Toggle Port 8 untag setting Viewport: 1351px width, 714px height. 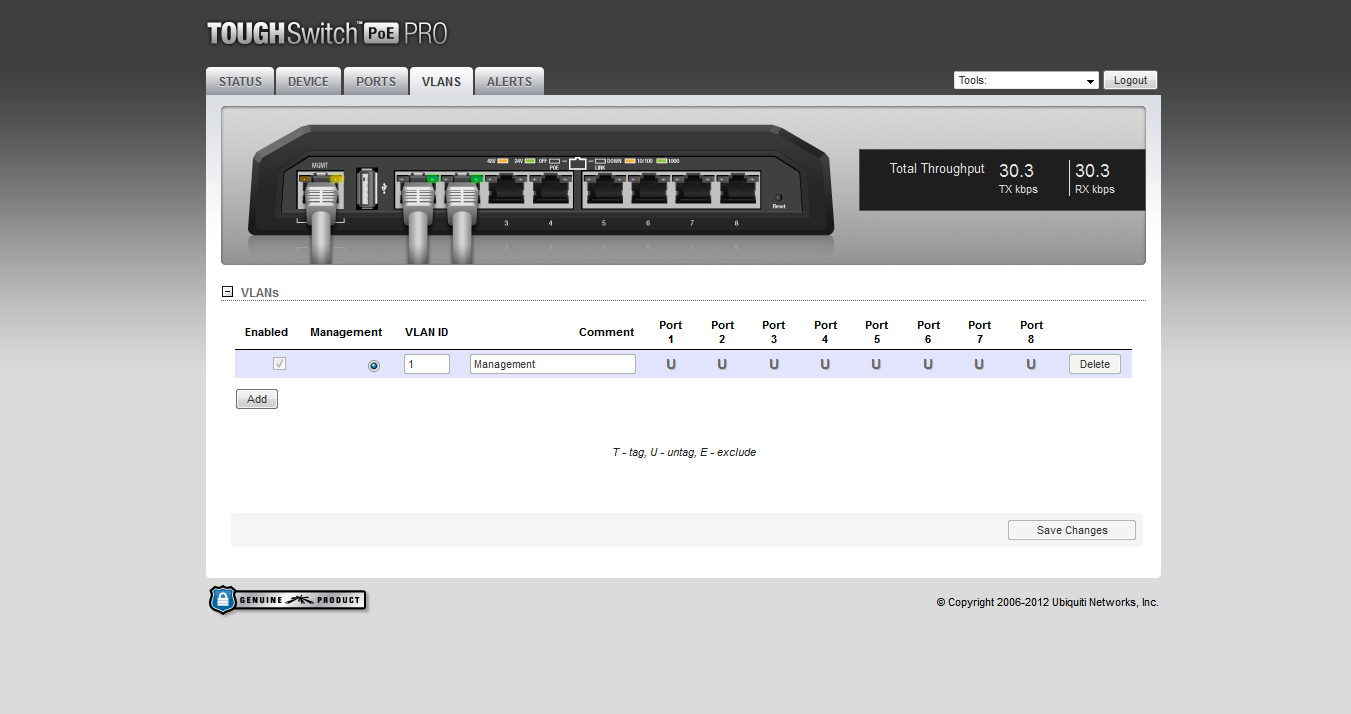pos(1031,364)
